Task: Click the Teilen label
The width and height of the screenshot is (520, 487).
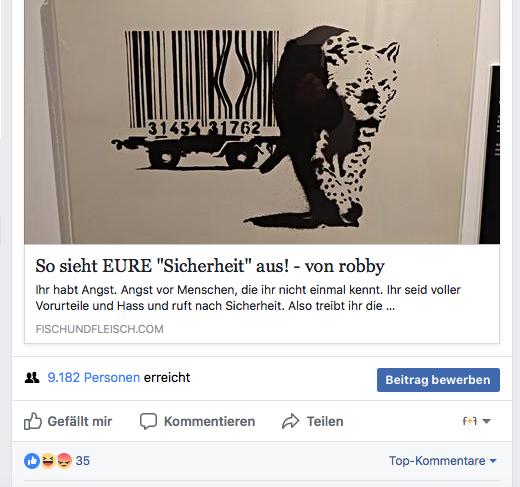Action: 325,421
